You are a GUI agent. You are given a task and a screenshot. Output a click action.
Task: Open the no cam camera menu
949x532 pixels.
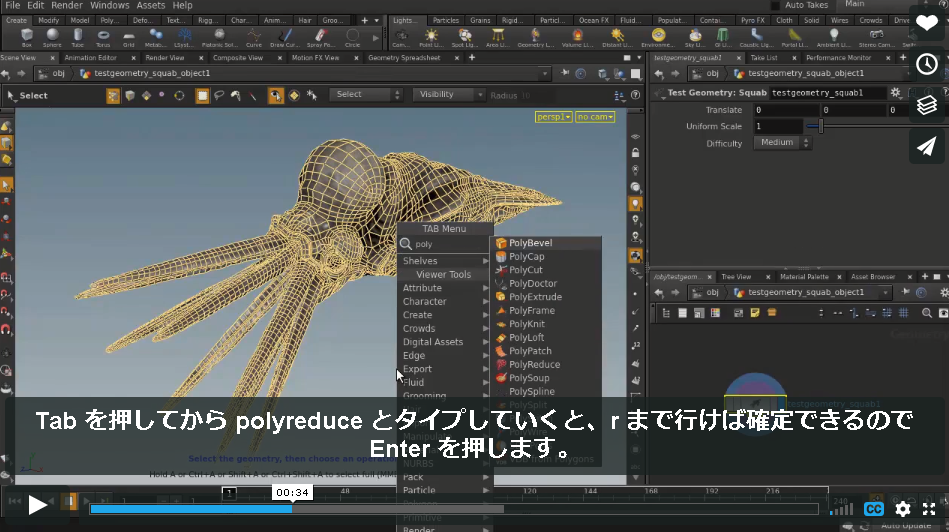pyautogui.click(x=595, y=117)
